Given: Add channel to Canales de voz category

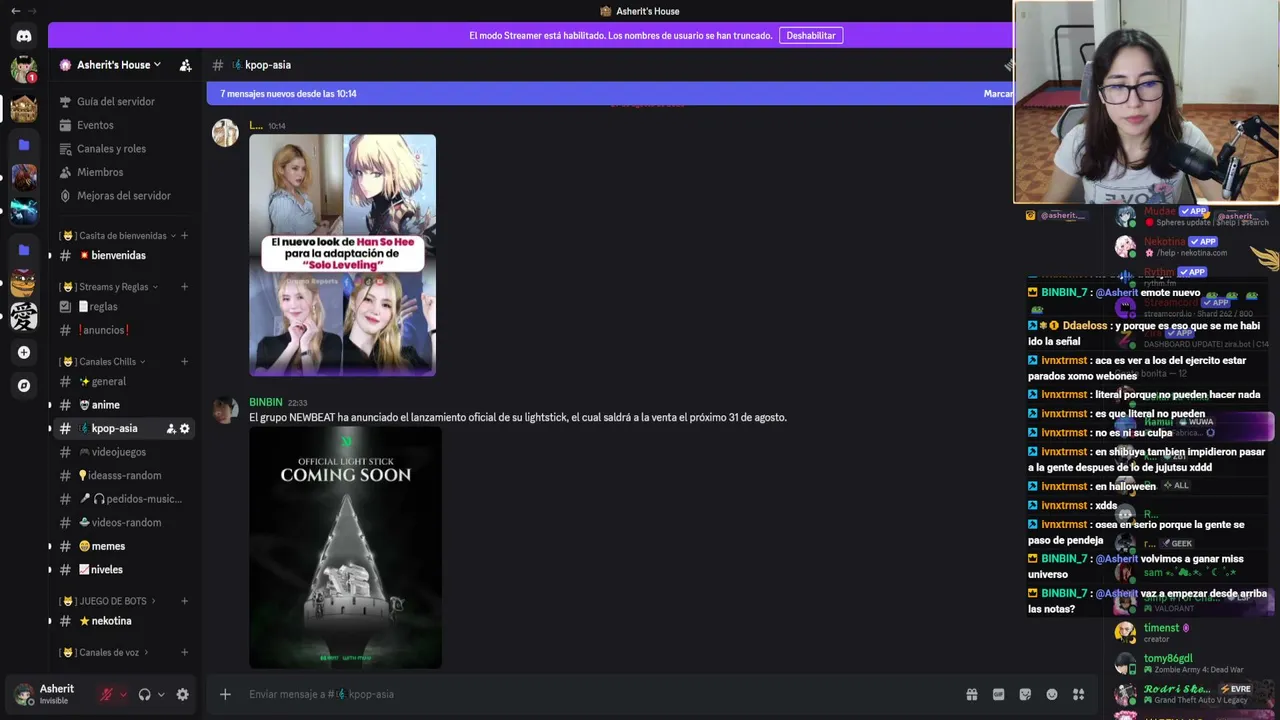Looking at the screenshot, I should (184, 653).
